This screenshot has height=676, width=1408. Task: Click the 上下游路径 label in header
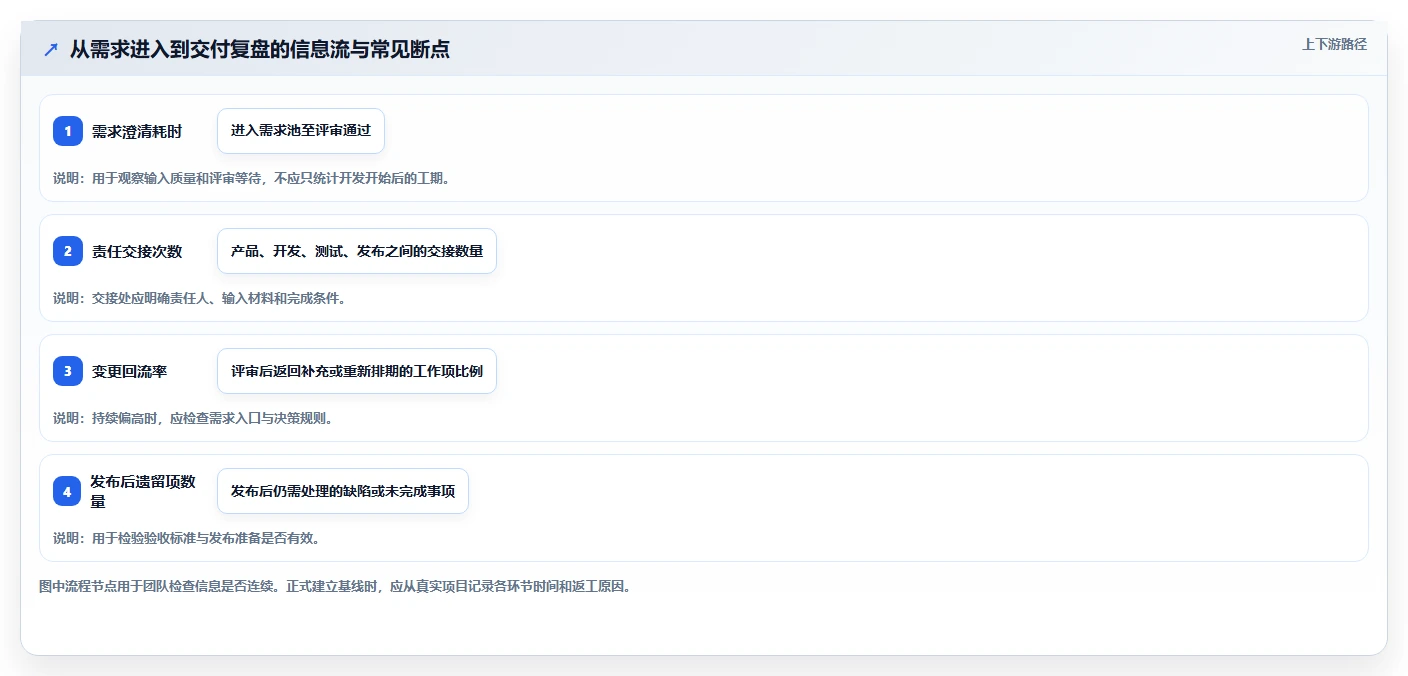[1334, 44]
